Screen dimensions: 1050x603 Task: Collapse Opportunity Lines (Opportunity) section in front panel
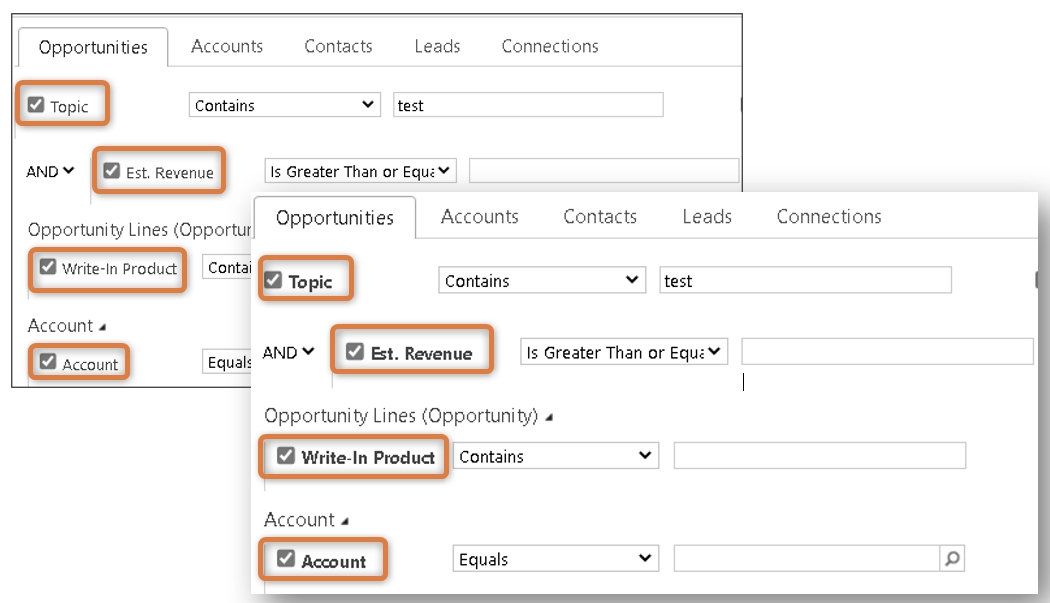547,416
